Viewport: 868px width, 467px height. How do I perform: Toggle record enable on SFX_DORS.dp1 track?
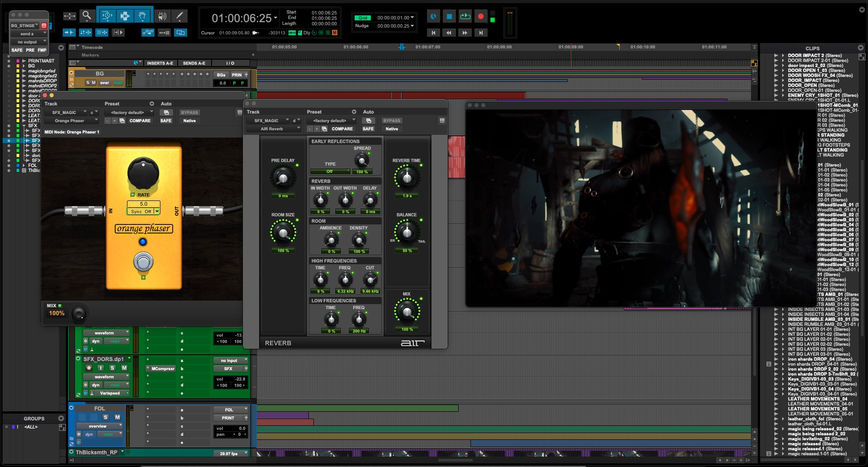click(x=89, y=368)
